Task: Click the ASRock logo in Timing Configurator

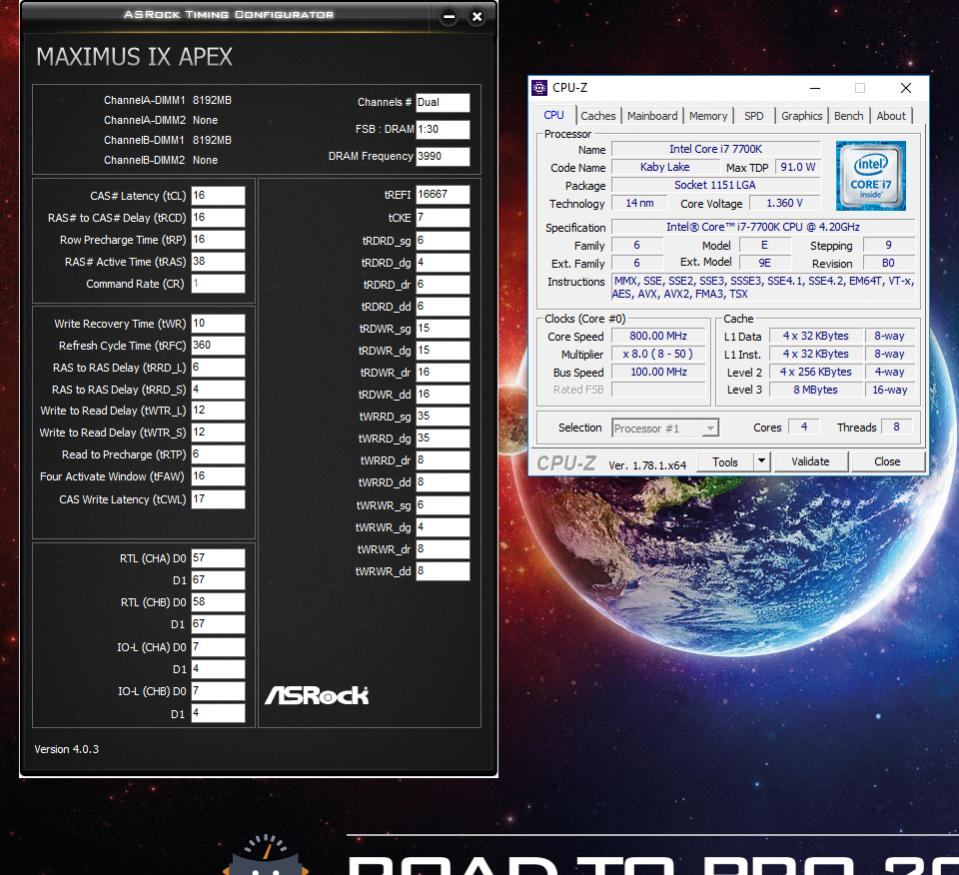Action: (317, 695)
